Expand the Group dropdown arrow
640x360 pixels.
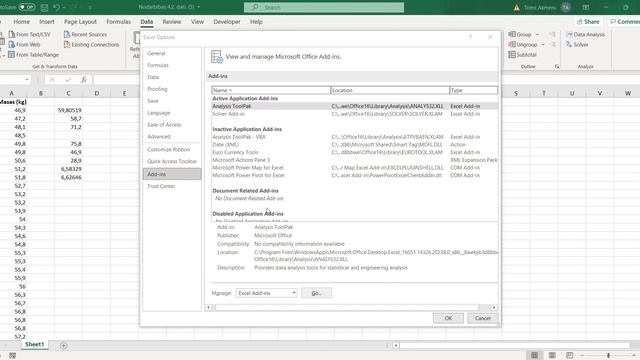537,34
